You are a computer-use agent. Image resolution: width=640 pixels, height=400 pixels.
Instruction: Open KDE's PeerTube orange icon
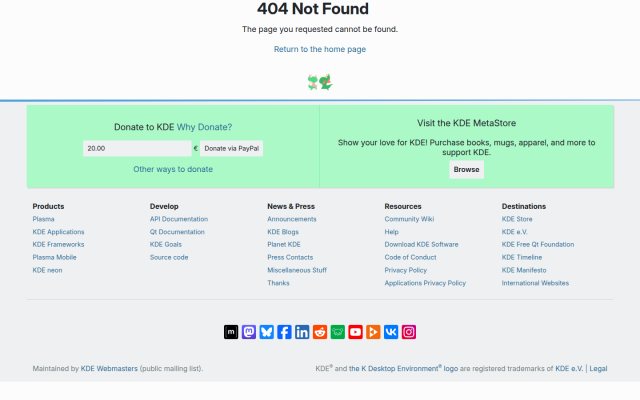tap(373, 332)
